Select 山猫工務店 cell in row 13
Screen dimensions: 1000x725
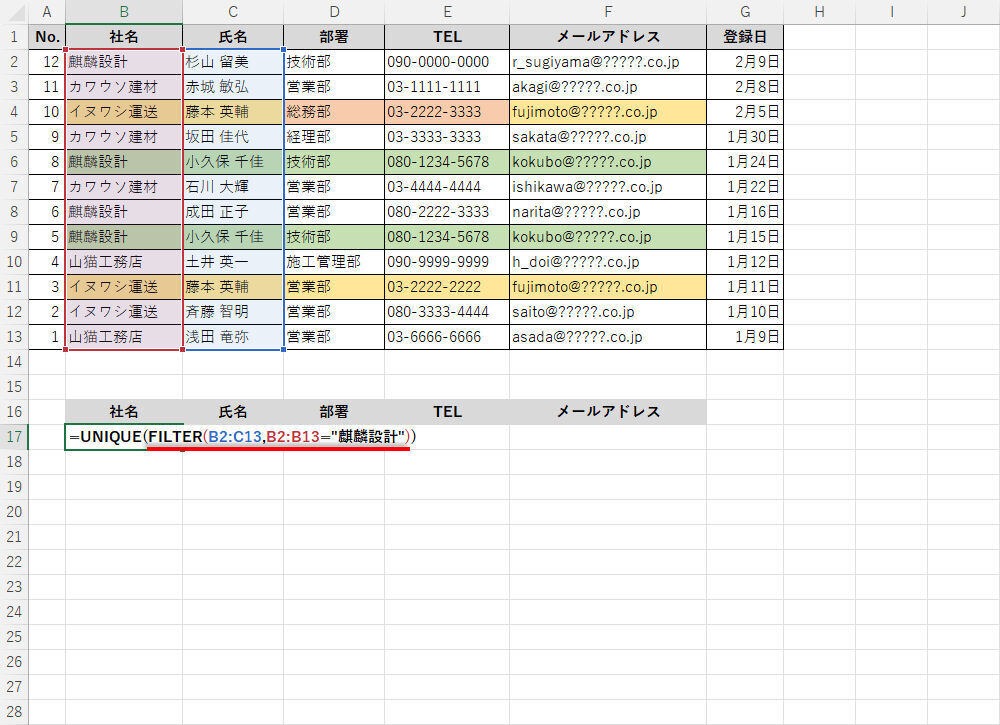tap(124, 337)
